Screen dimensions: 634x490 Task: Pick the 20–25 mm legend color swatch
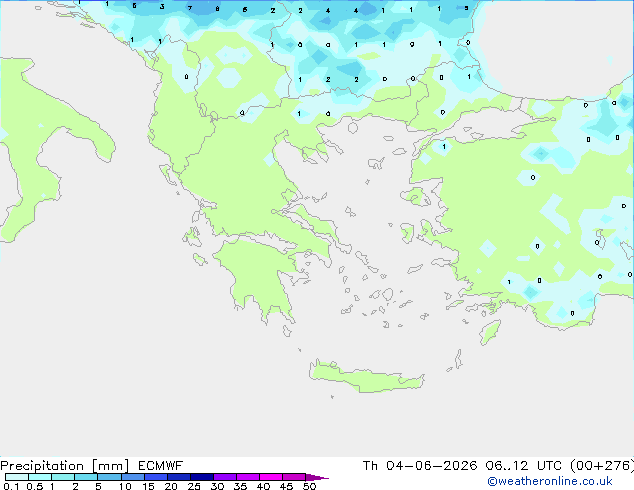click(x=179, y=477)
